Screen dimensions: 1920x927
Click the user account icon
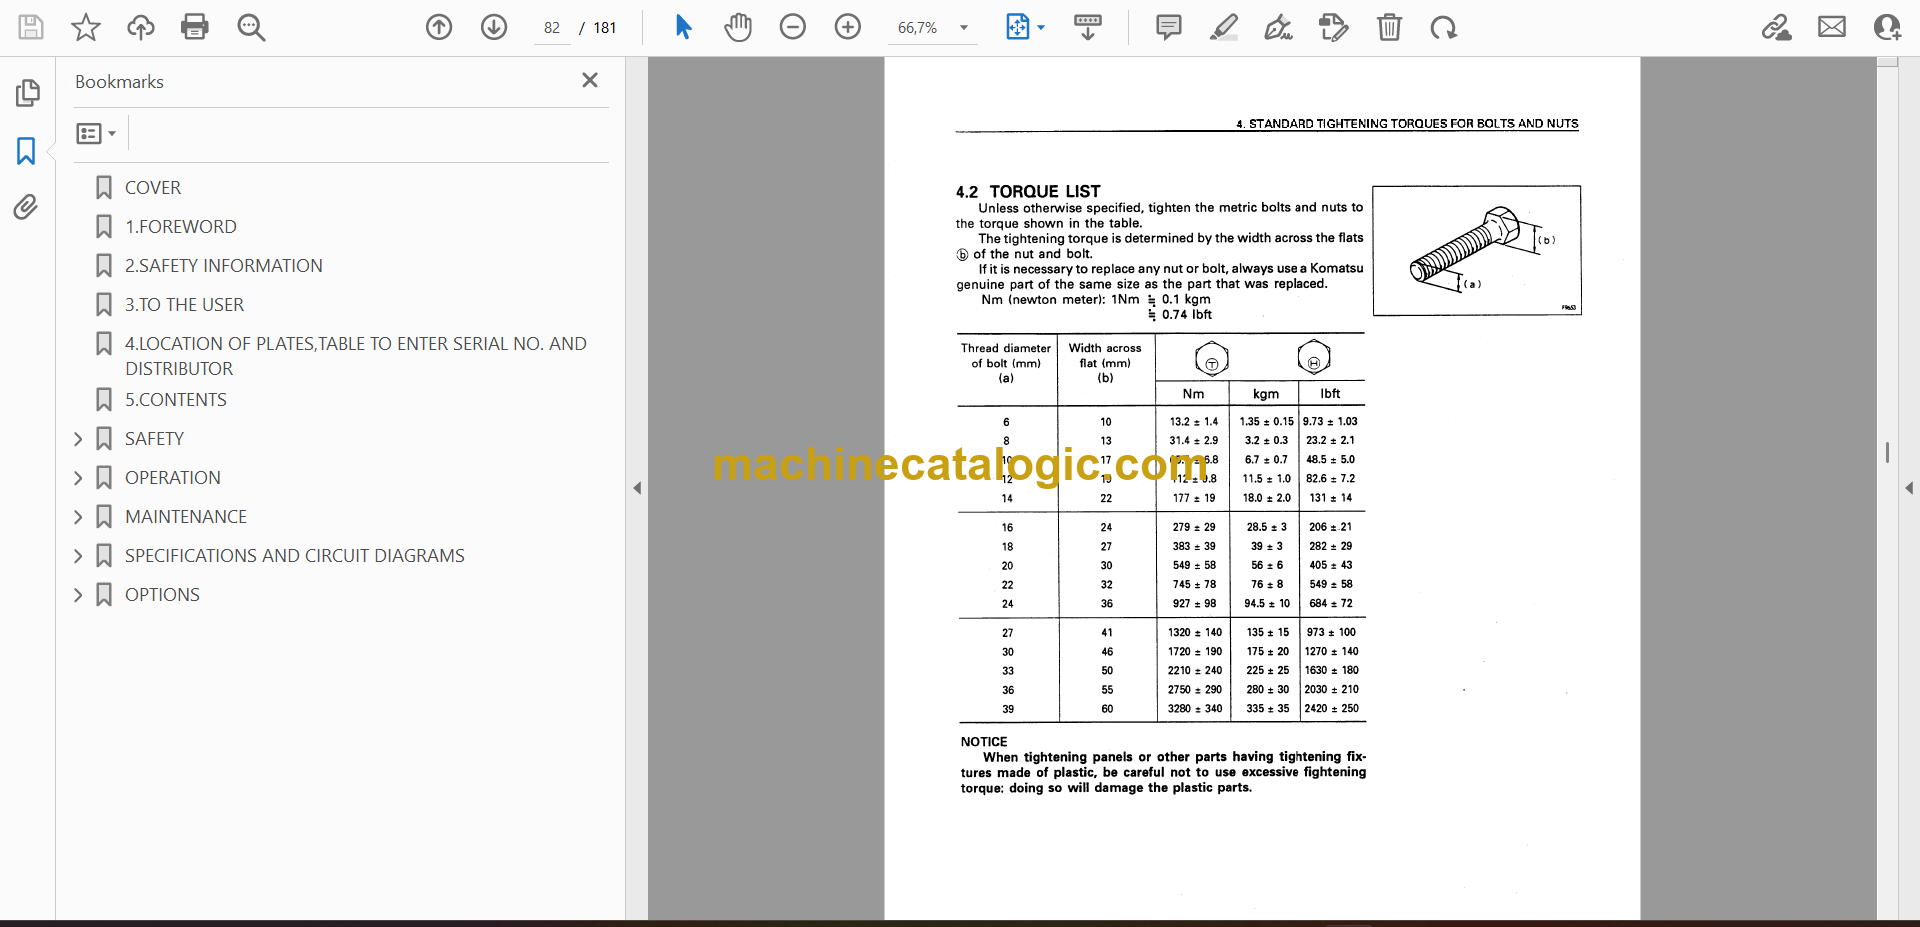tap(1887, 27)
